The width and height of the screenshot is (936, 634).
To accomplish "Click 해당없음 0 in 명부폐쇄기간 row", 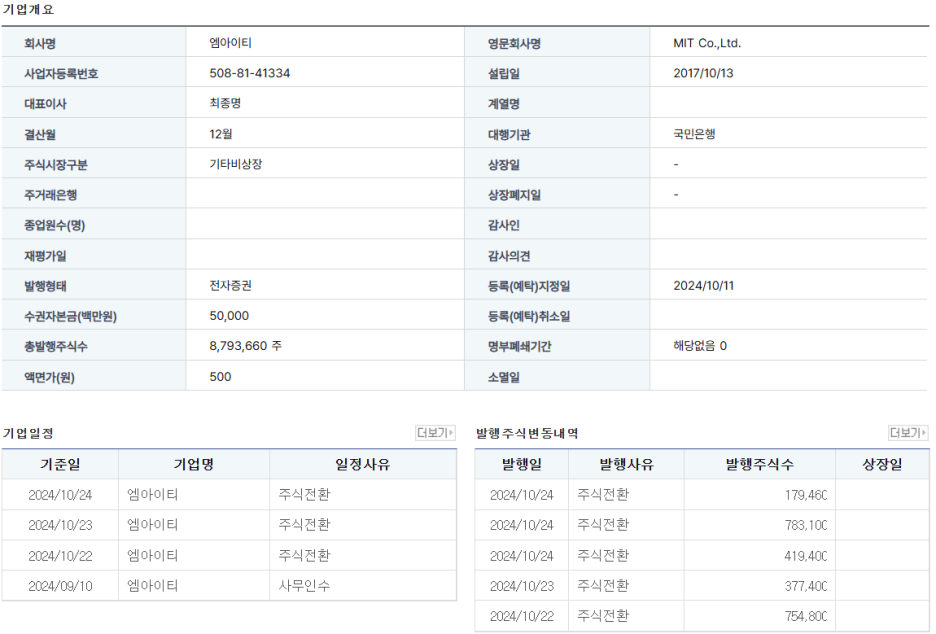I will point(700,346).
